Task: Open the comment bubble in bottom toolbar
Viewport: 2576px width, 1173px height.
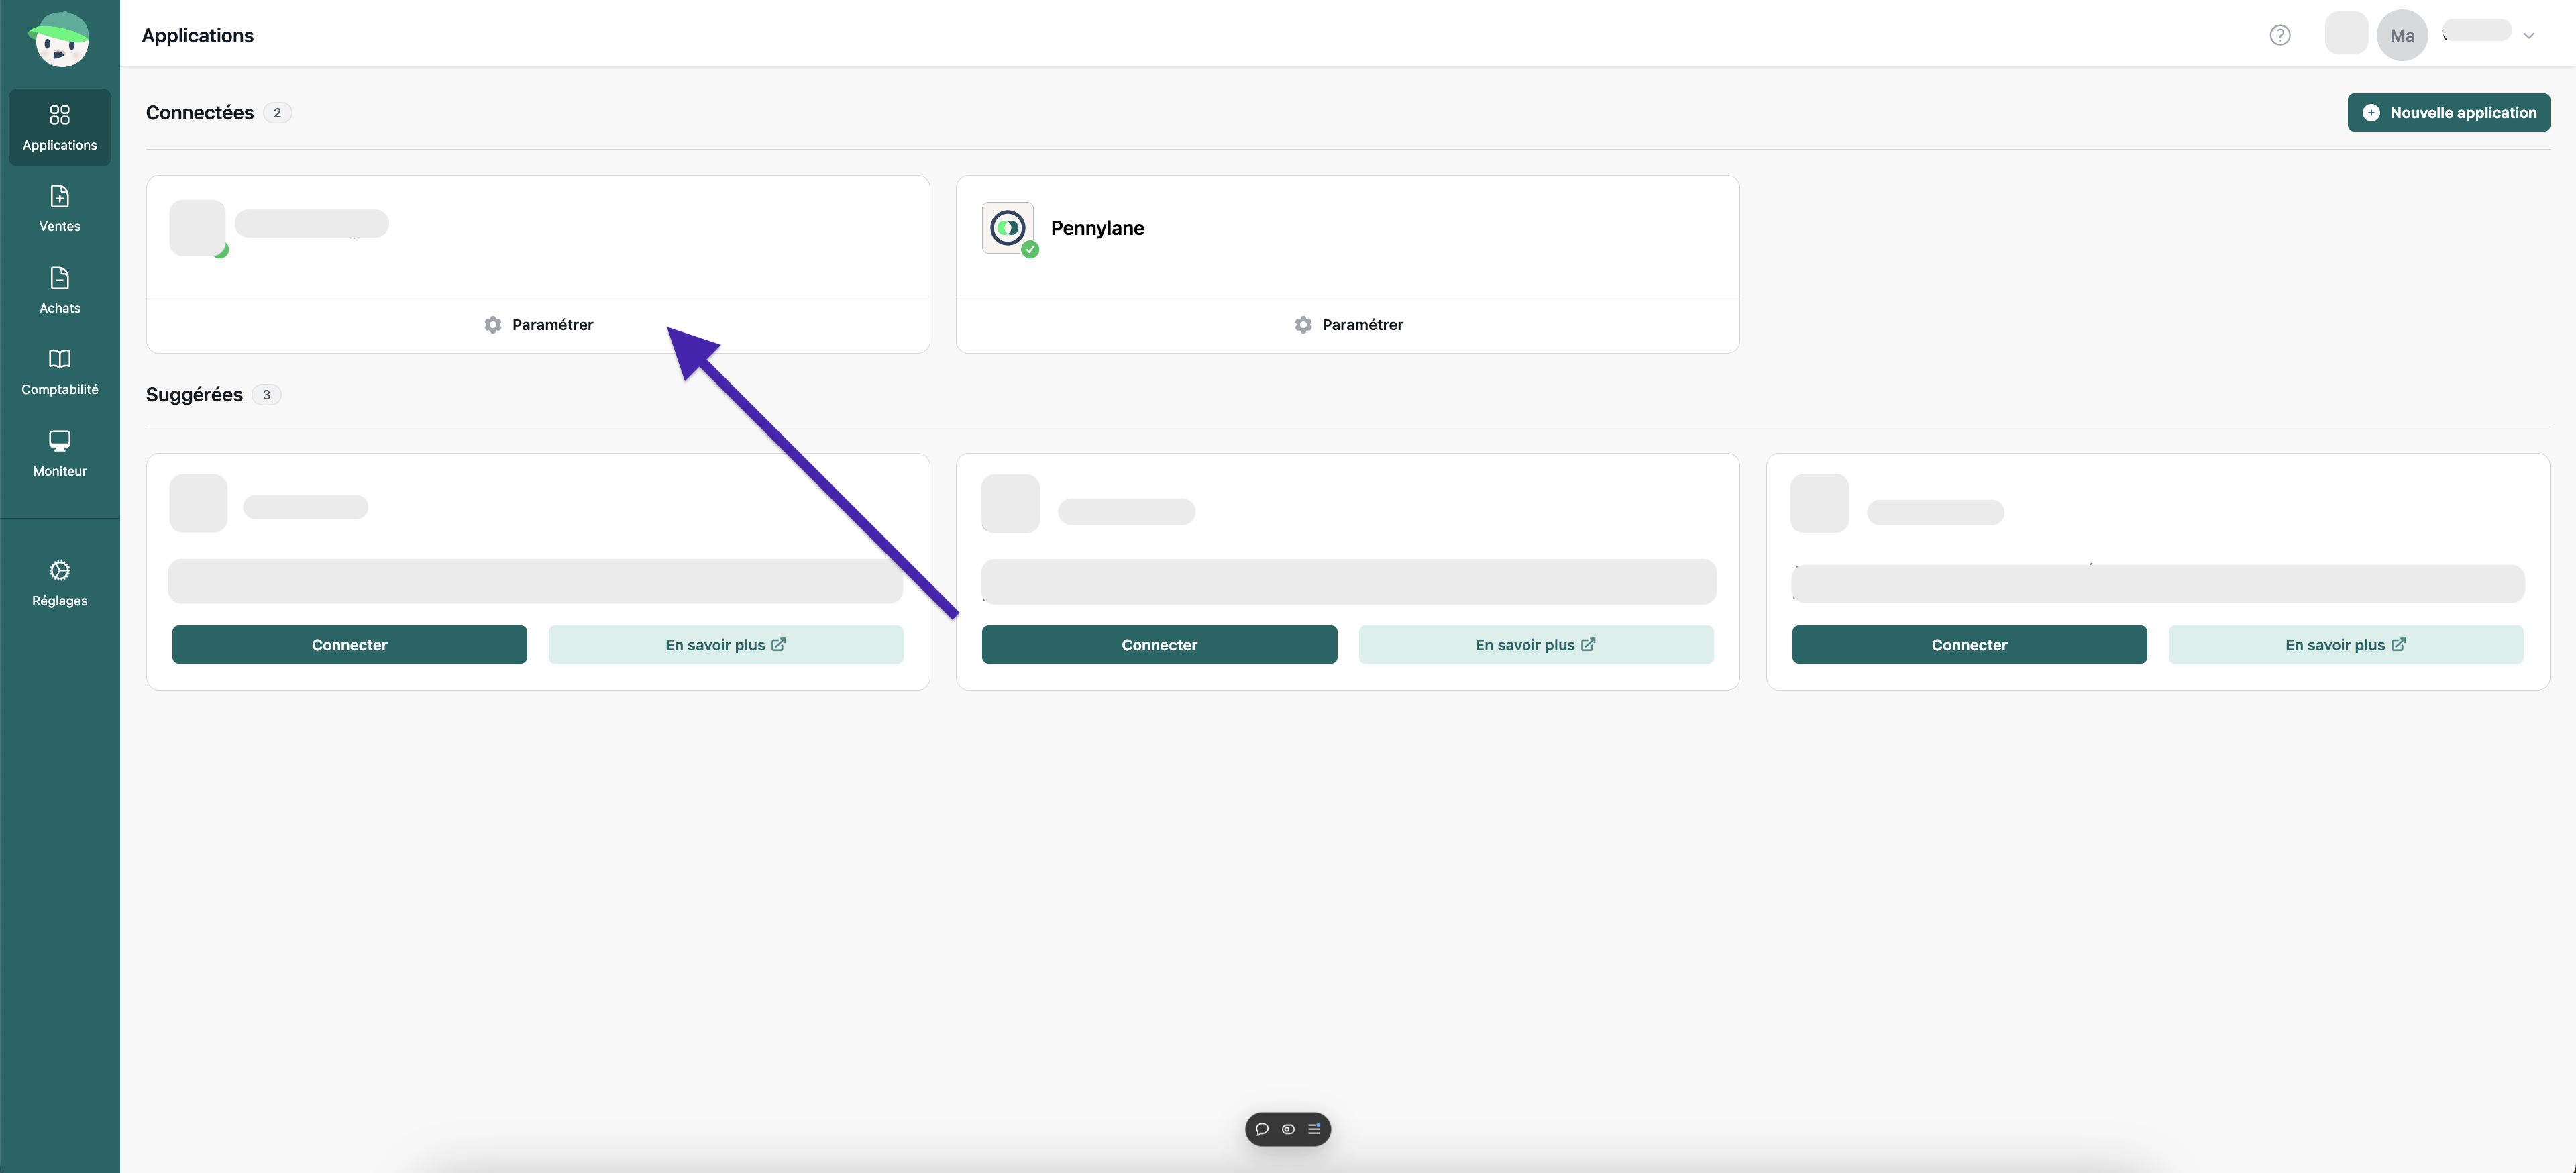Action: 1262,1129
